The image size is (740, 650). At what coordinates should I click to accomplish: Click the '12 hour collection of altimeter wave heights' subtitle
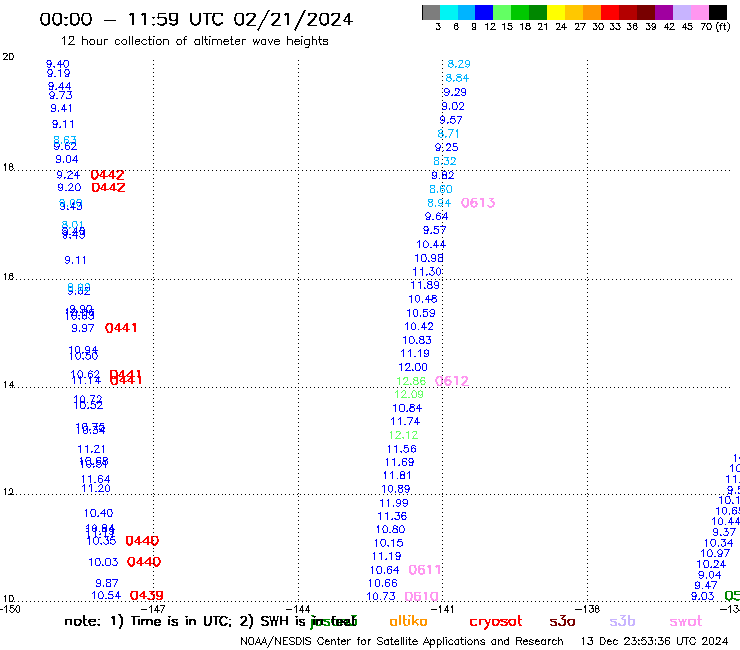(x=194, y=41)
